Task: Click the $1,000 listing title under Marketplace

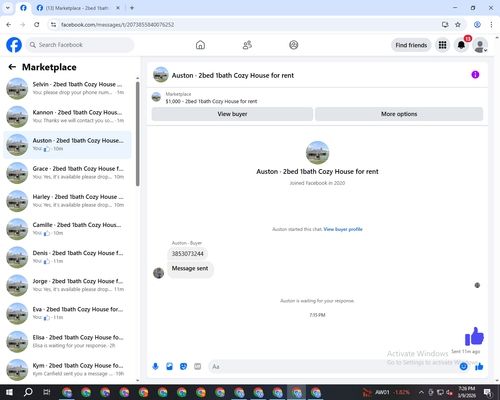Action: click(x=211, y=101)
